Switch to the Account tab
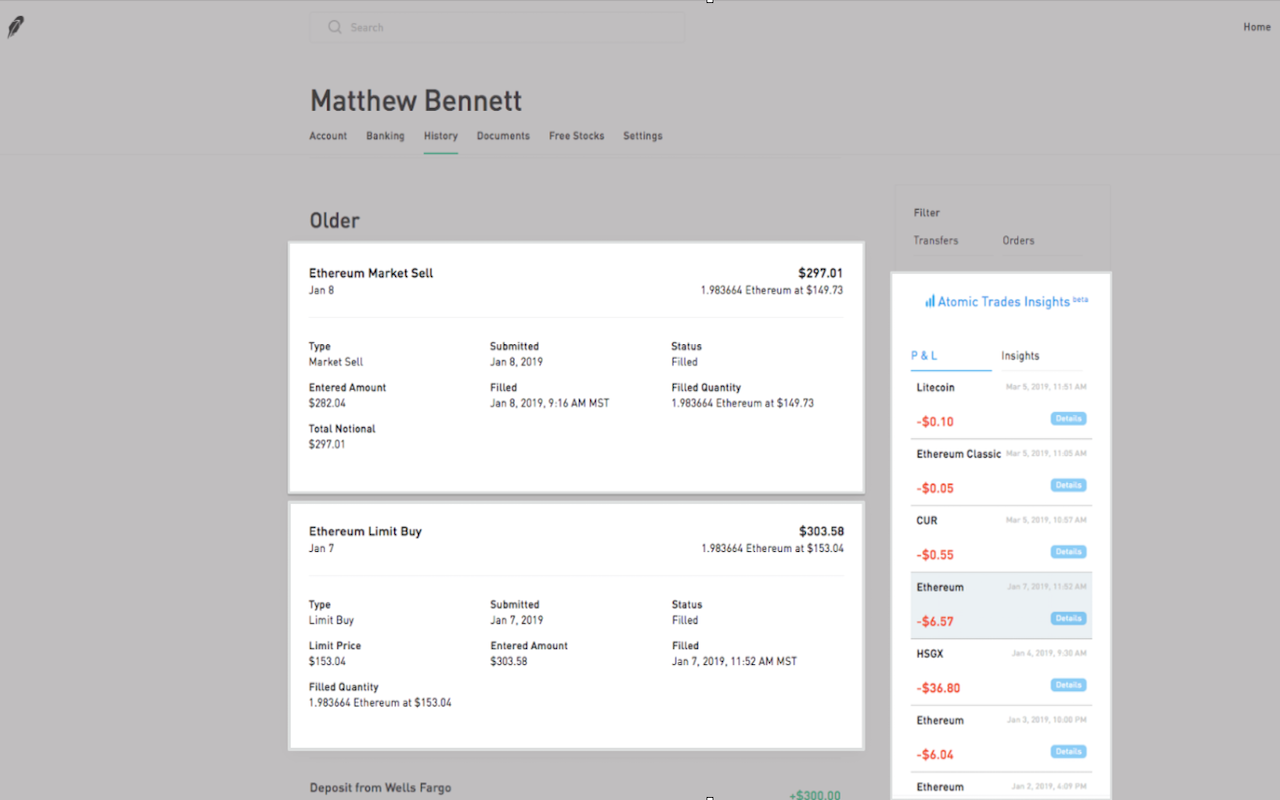This screenshot has height=800, width=1280. tap(328, 136)
